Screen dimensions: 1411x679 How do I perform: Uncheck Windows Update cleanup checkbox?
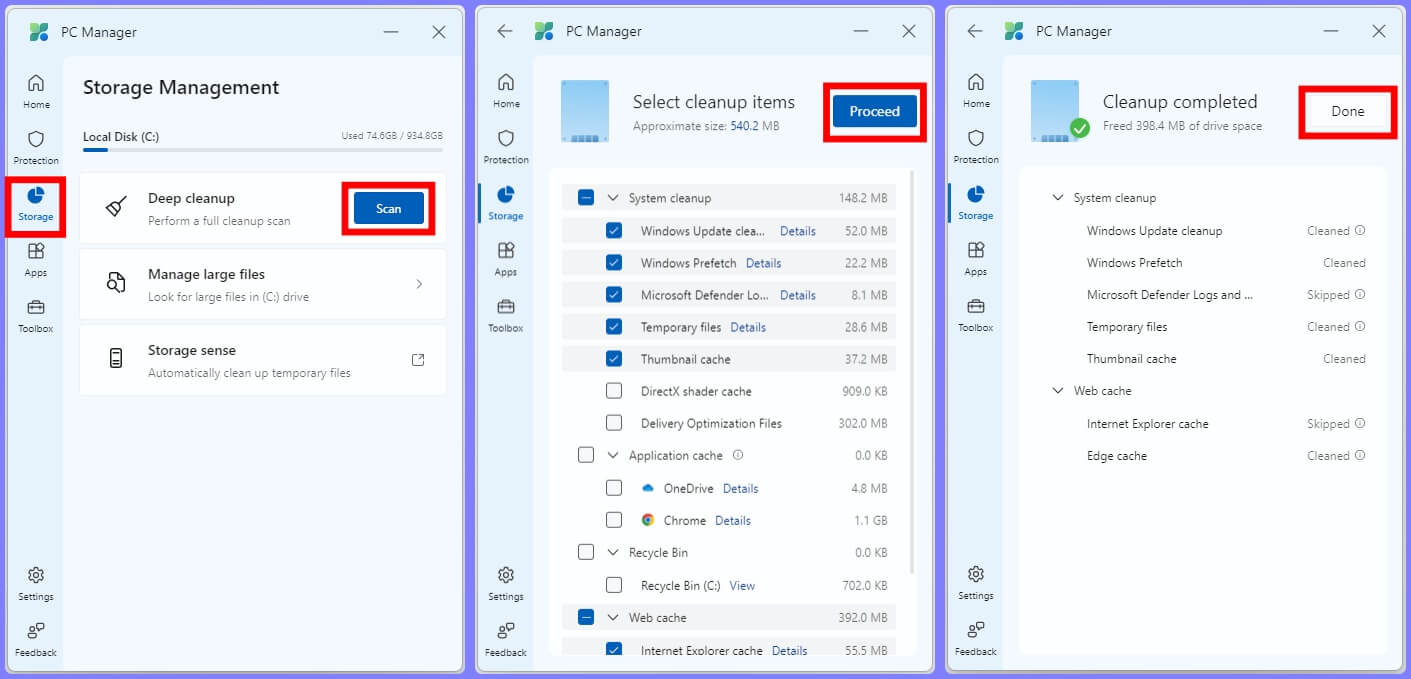point(614,231)
